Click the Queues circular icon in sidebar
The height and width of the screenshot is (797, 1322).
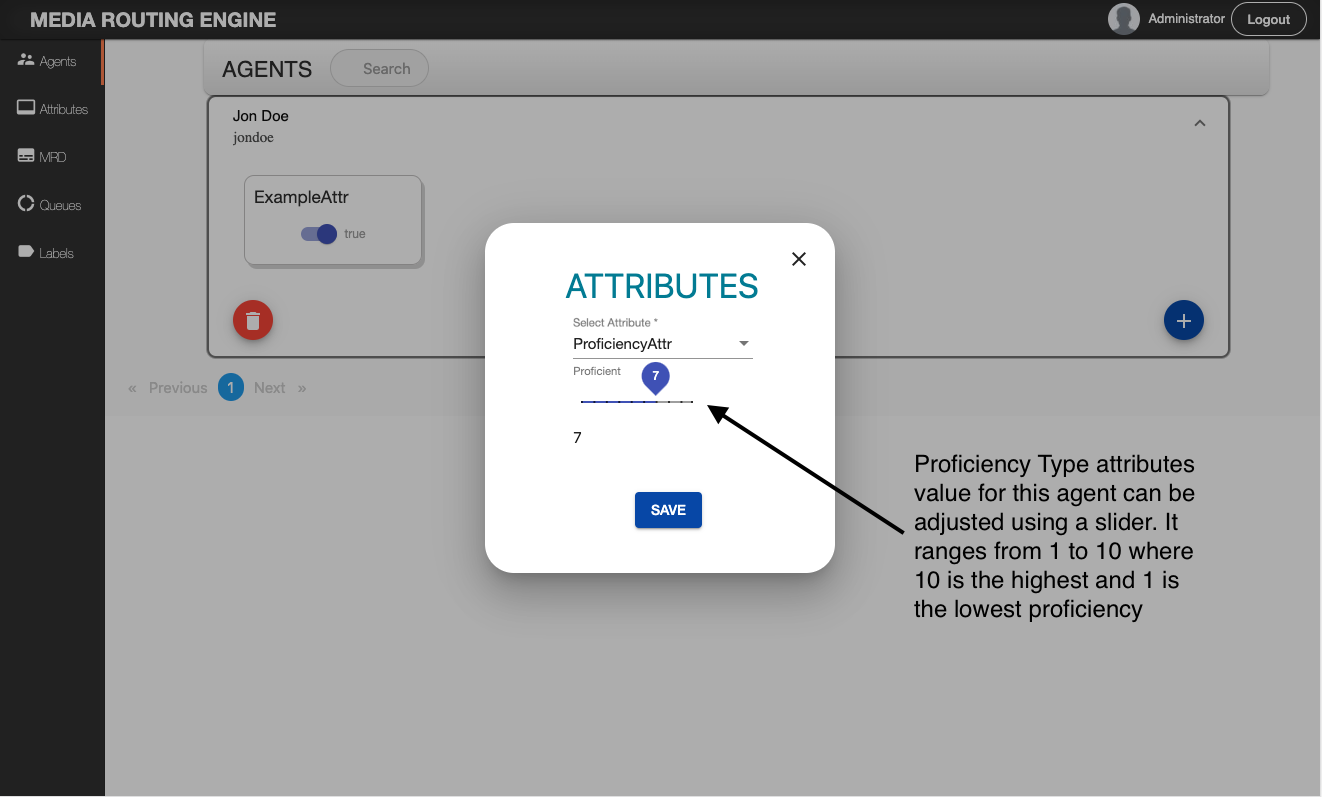click(x=27, y=204)
